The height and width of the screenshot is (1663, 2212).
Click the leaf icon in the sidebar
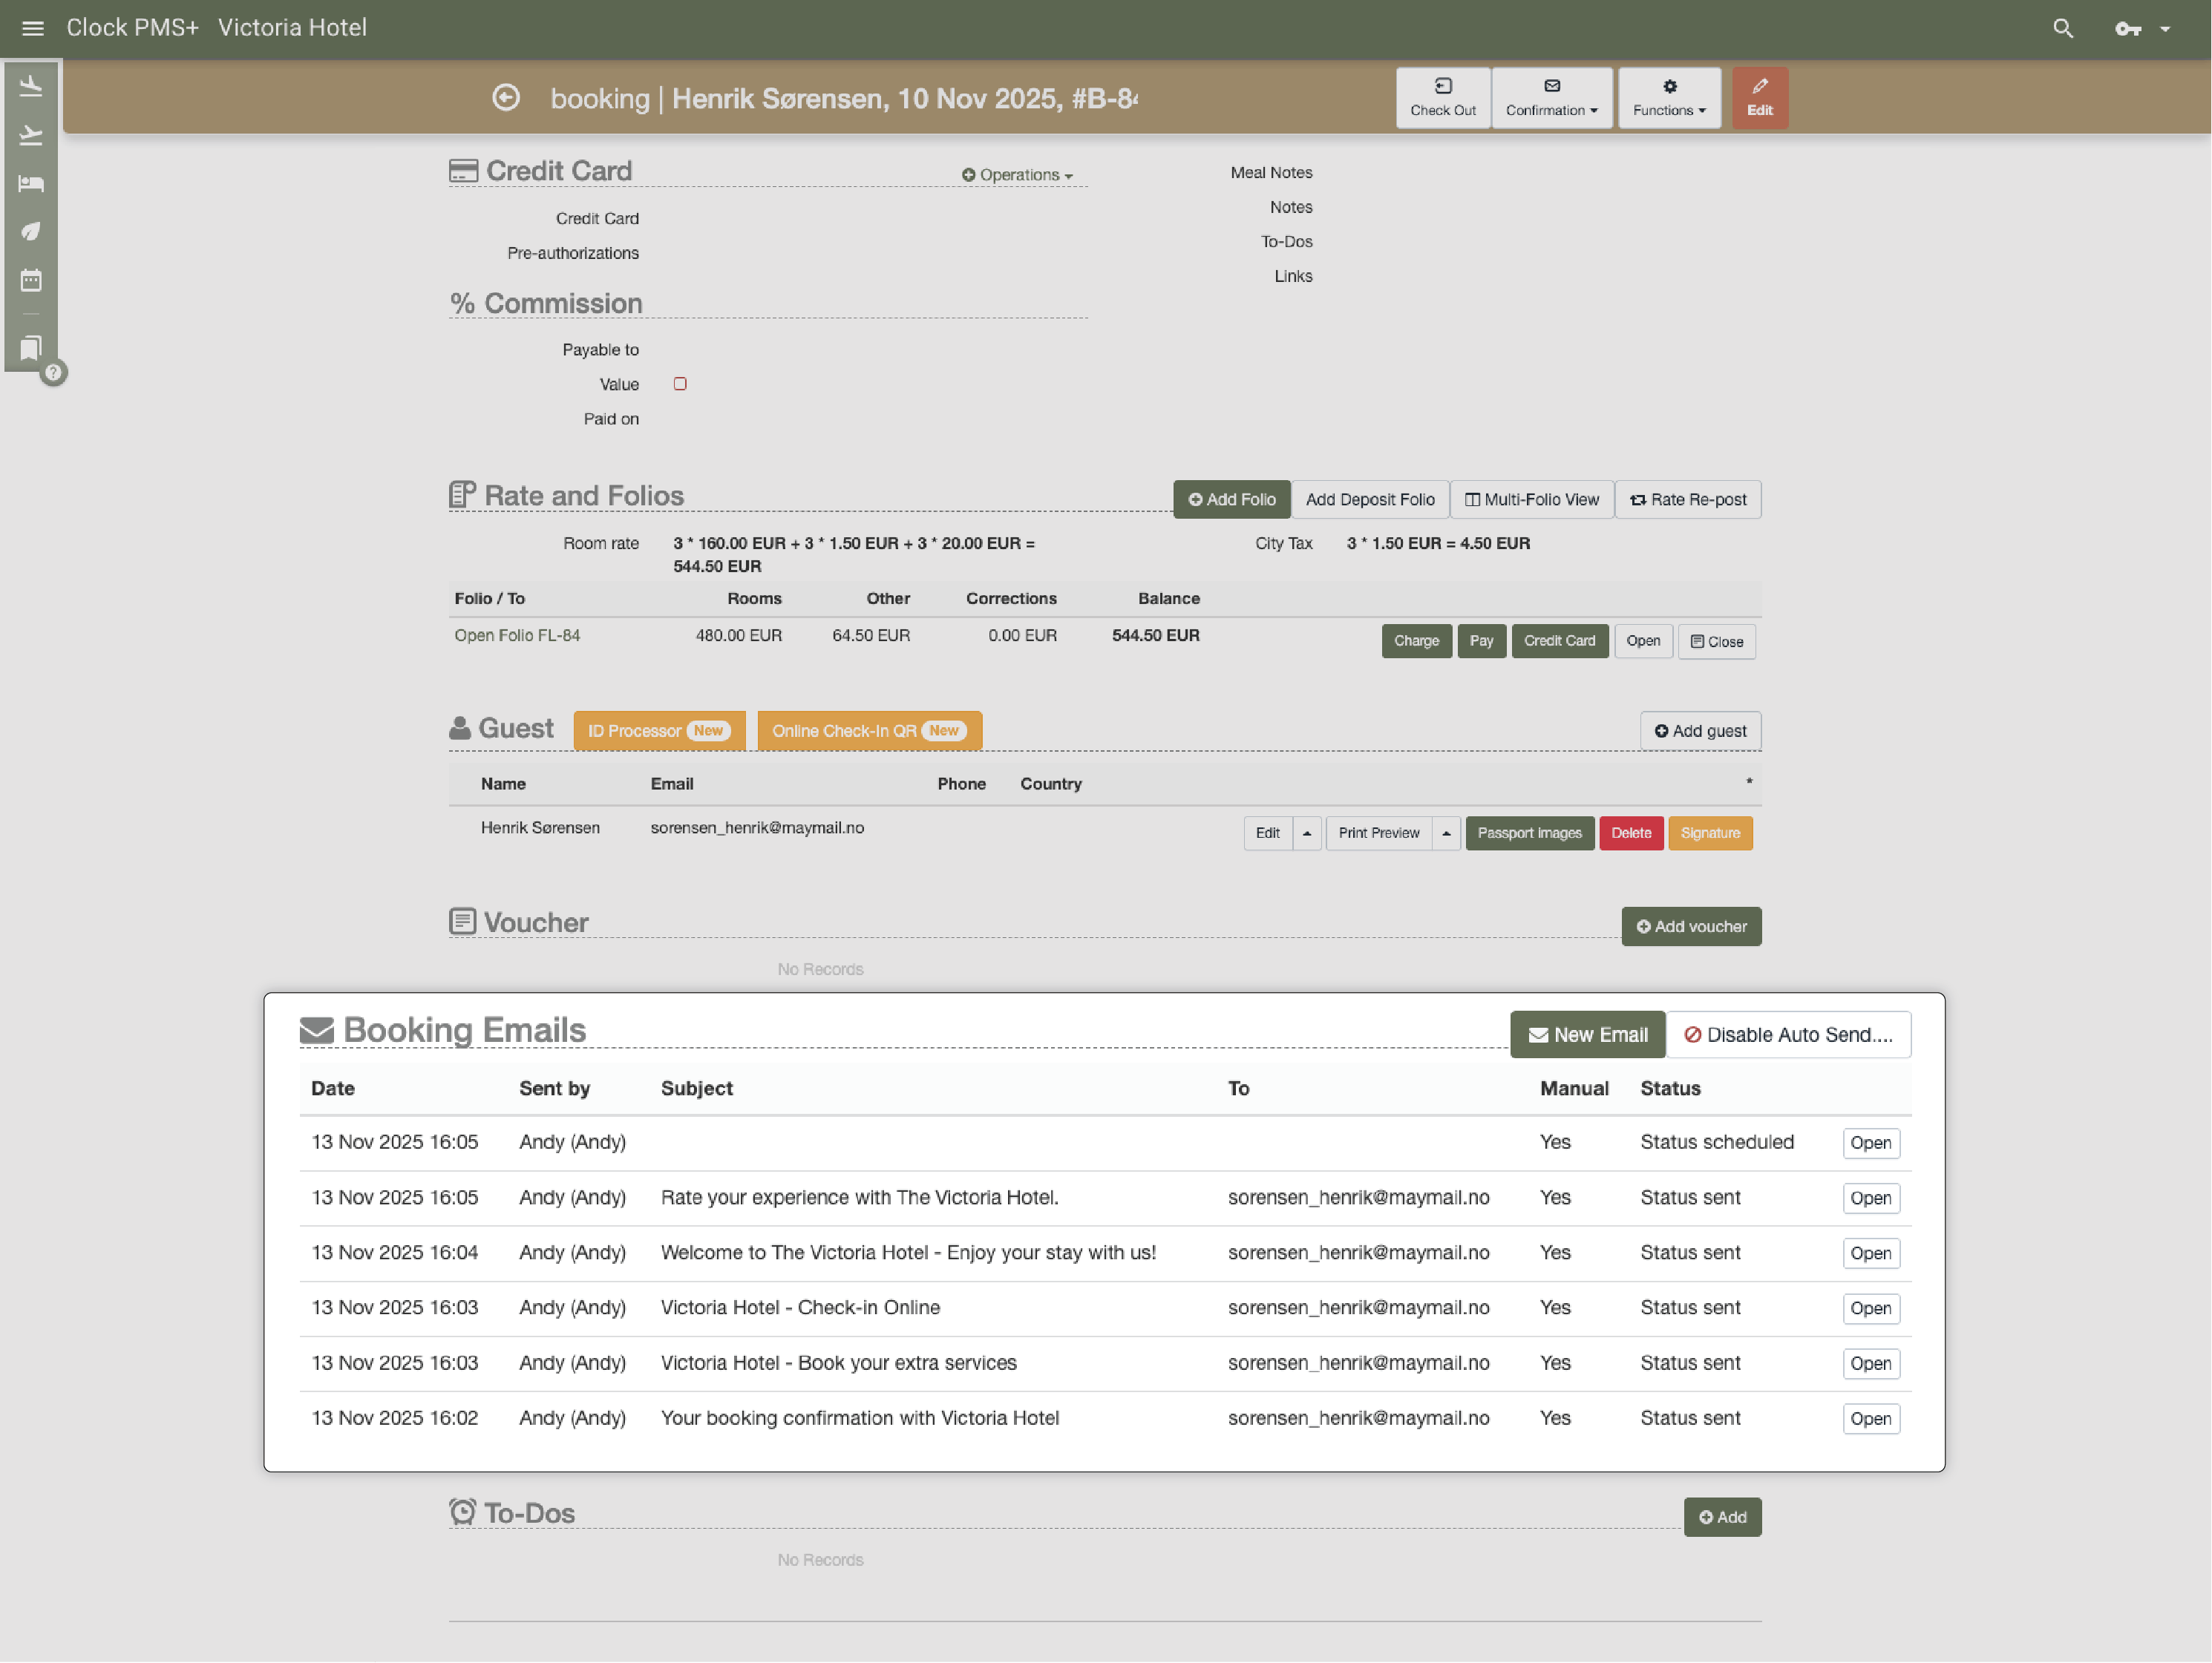(x=31, y=231)
